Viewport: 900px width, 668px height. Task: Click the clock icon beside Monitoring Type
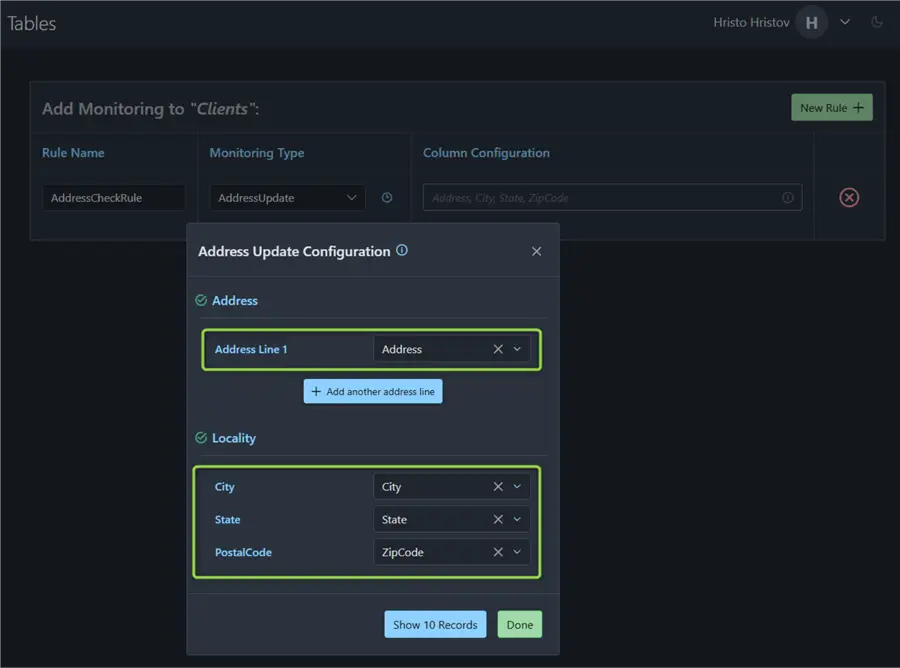point(387,197)
